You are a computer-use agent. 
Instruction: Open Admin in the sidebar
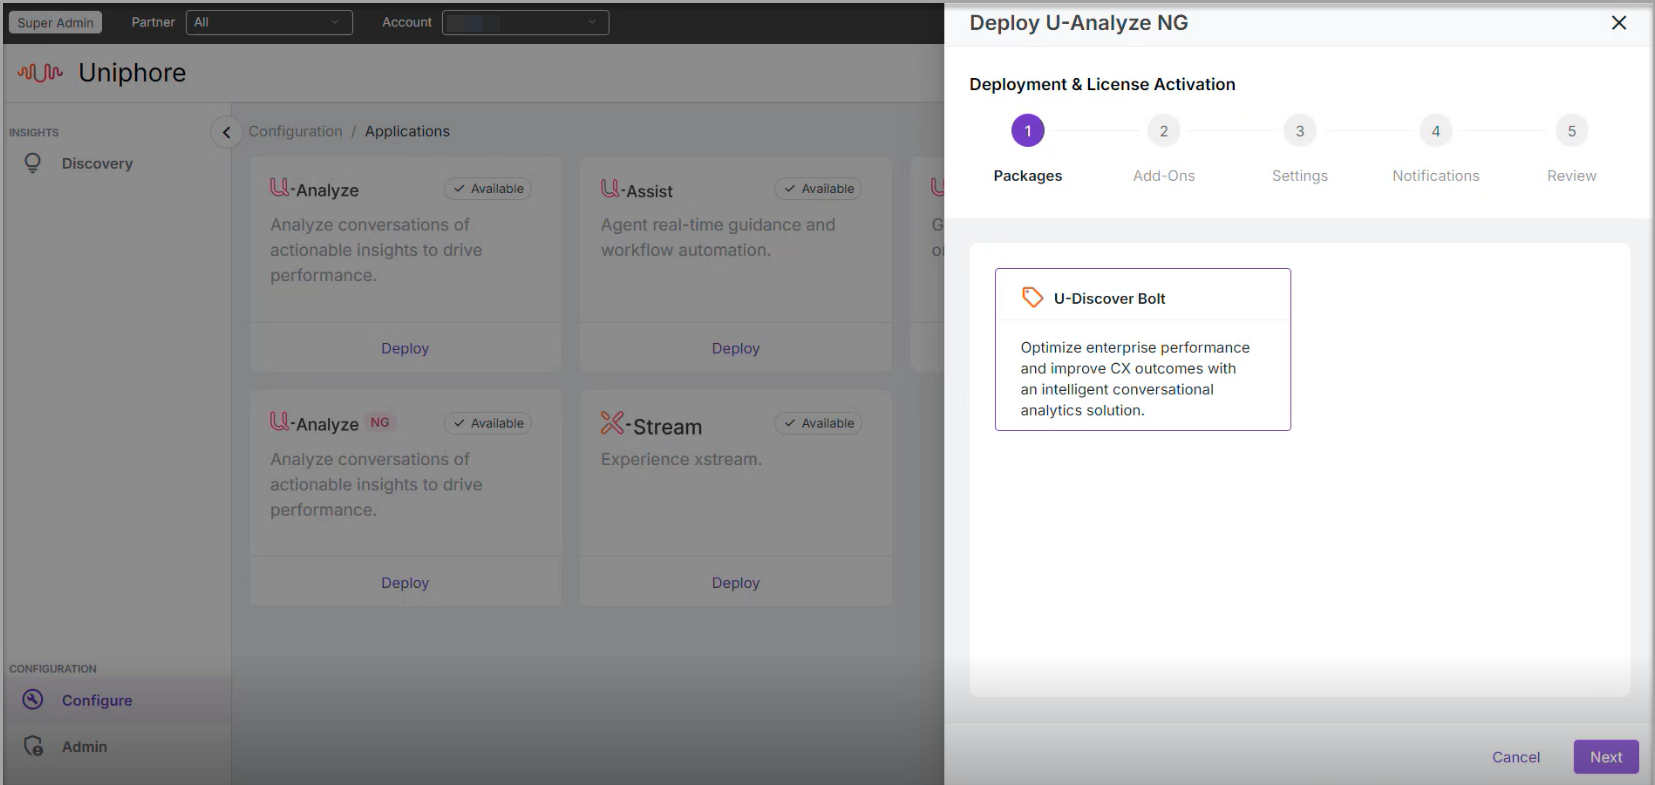pyautogui.click(x=84, y=746)
